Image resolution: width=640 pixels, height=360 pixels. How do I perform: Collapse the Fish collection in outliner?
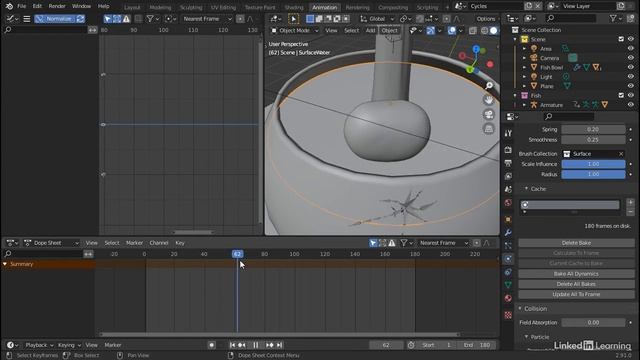point(515,96)
